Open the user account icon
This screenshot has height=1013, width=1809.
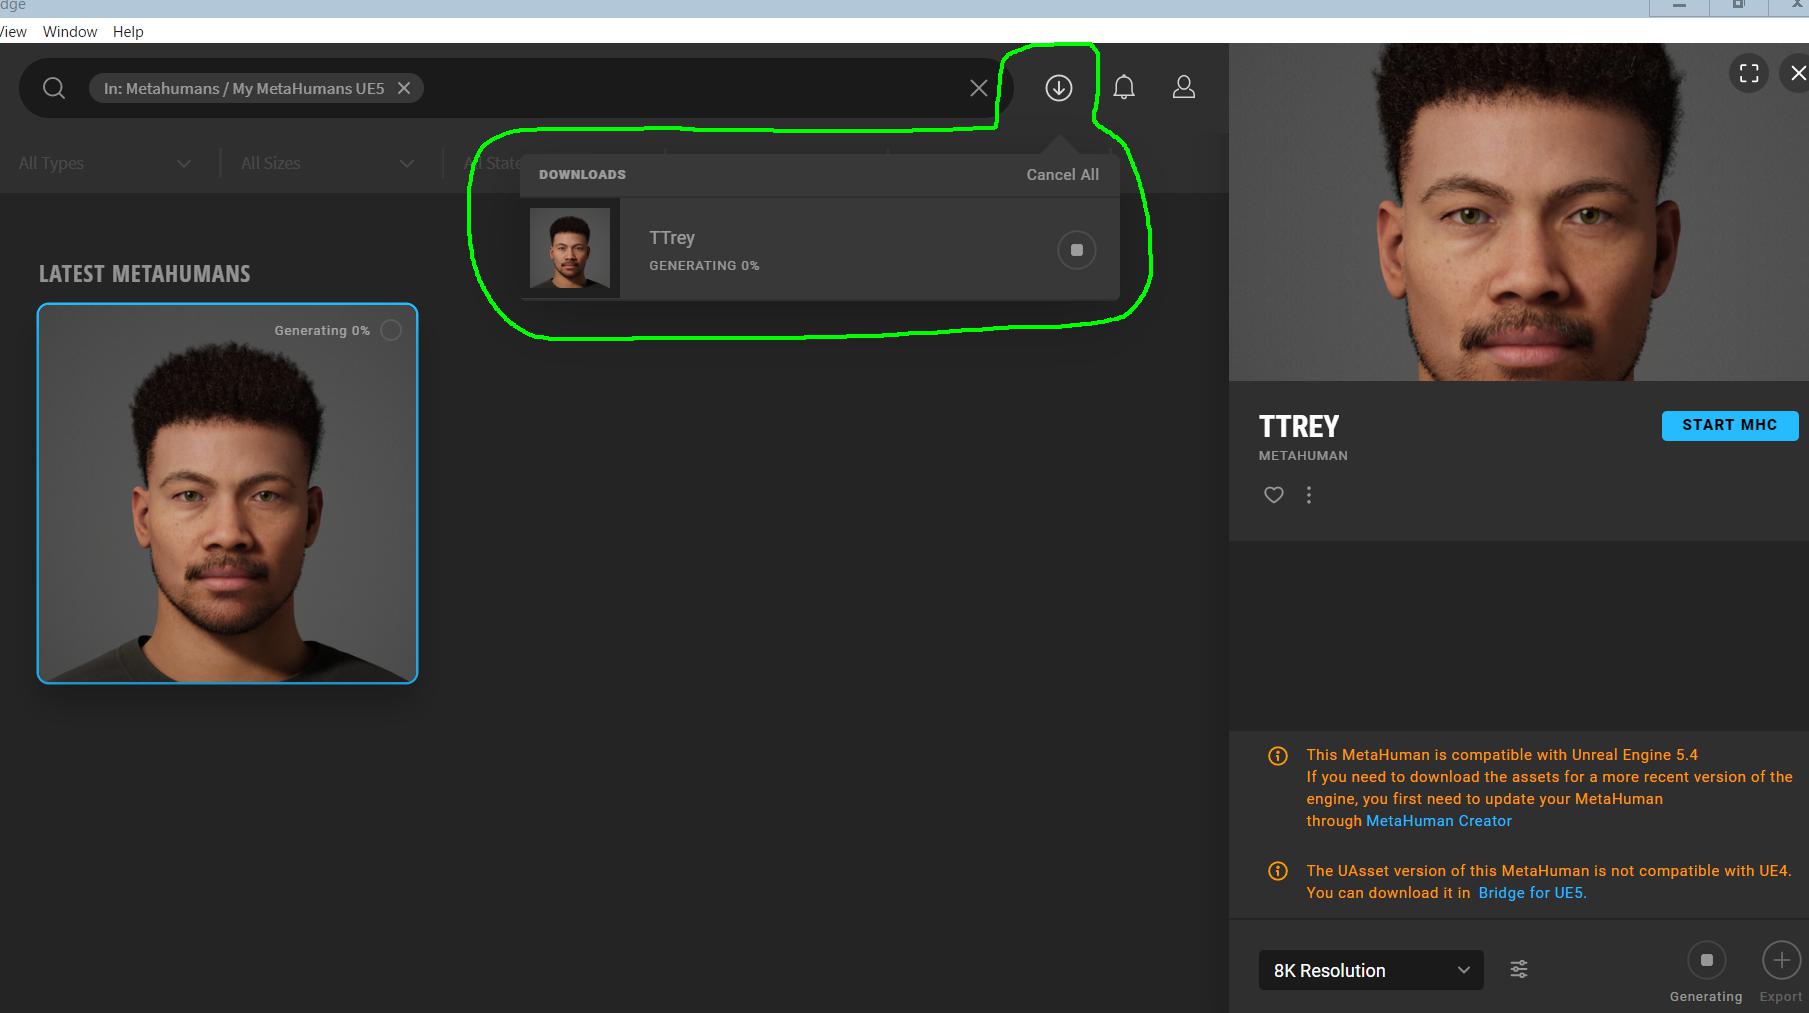[1184, 88]
